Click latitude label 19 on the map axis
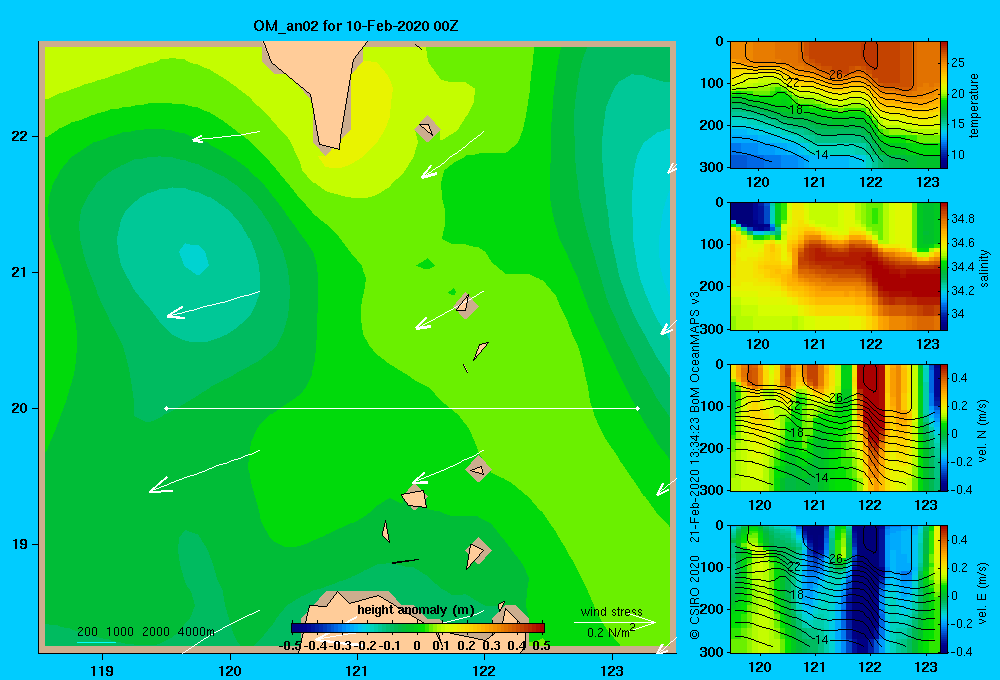 [x=20, y=544]
